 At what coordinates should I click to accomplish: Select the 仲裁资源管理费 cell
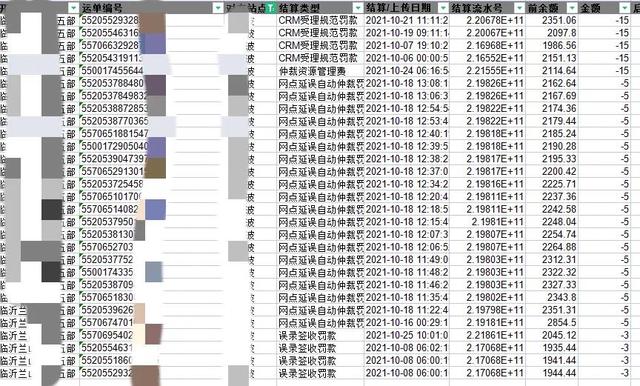point(320,71)
